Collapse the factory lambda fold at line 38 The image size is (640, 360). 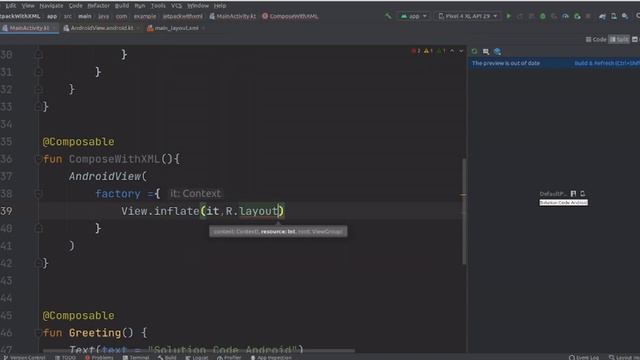38,193
